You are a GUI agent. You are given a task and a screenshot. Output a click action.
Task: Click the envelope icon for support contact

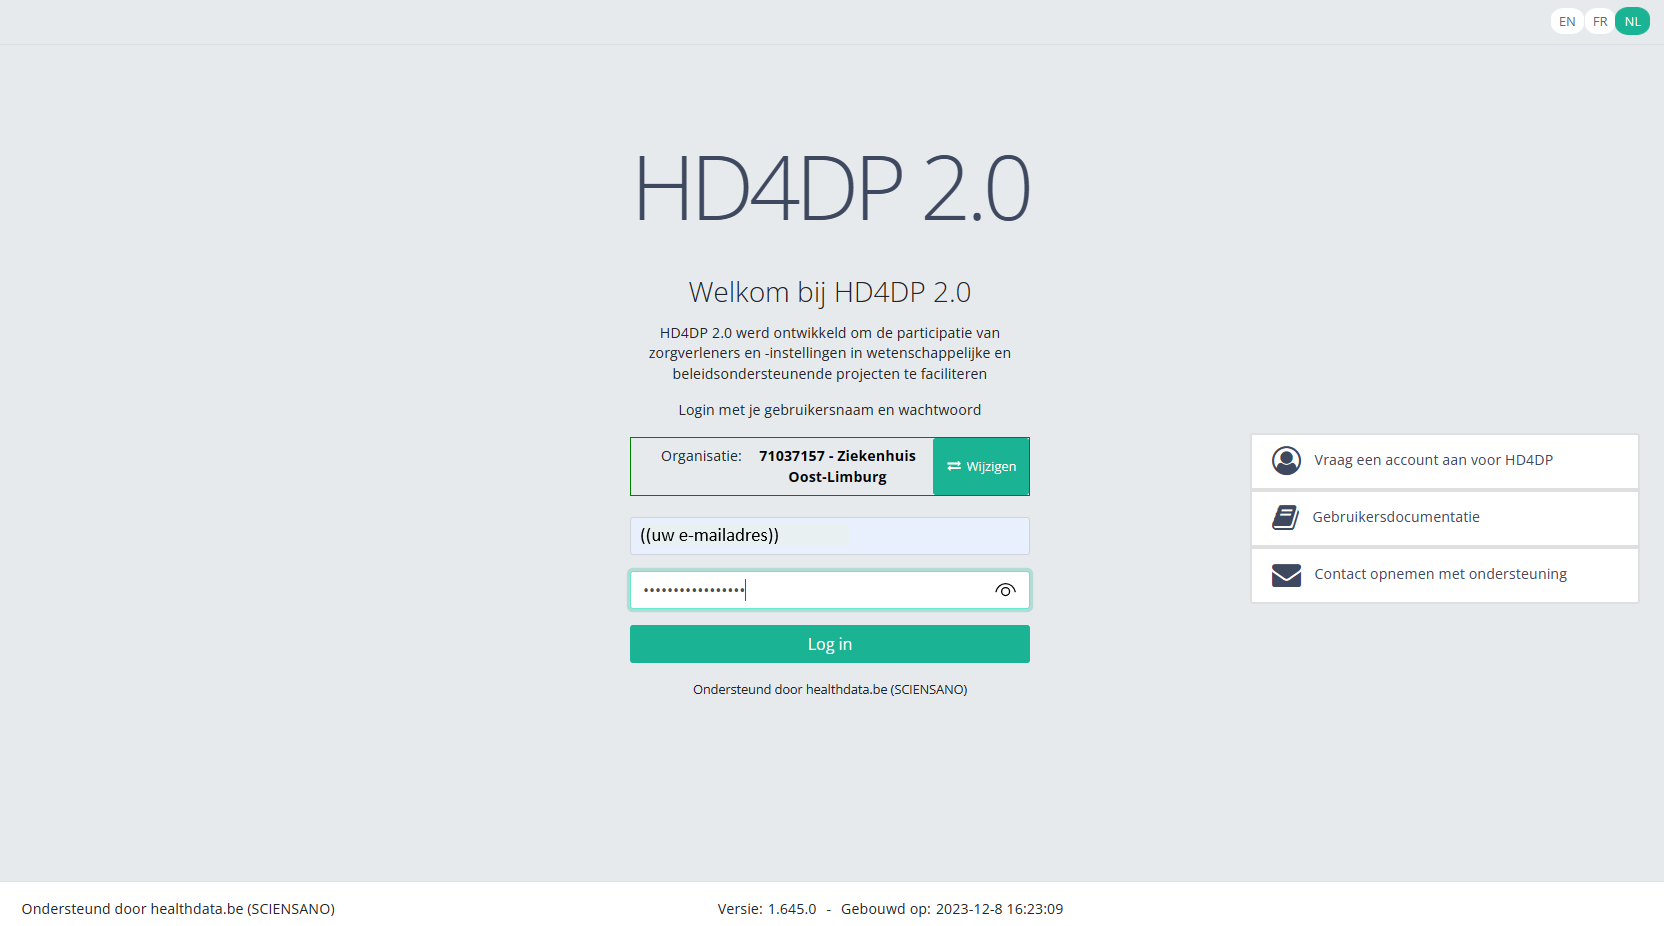coord(1286,575)
